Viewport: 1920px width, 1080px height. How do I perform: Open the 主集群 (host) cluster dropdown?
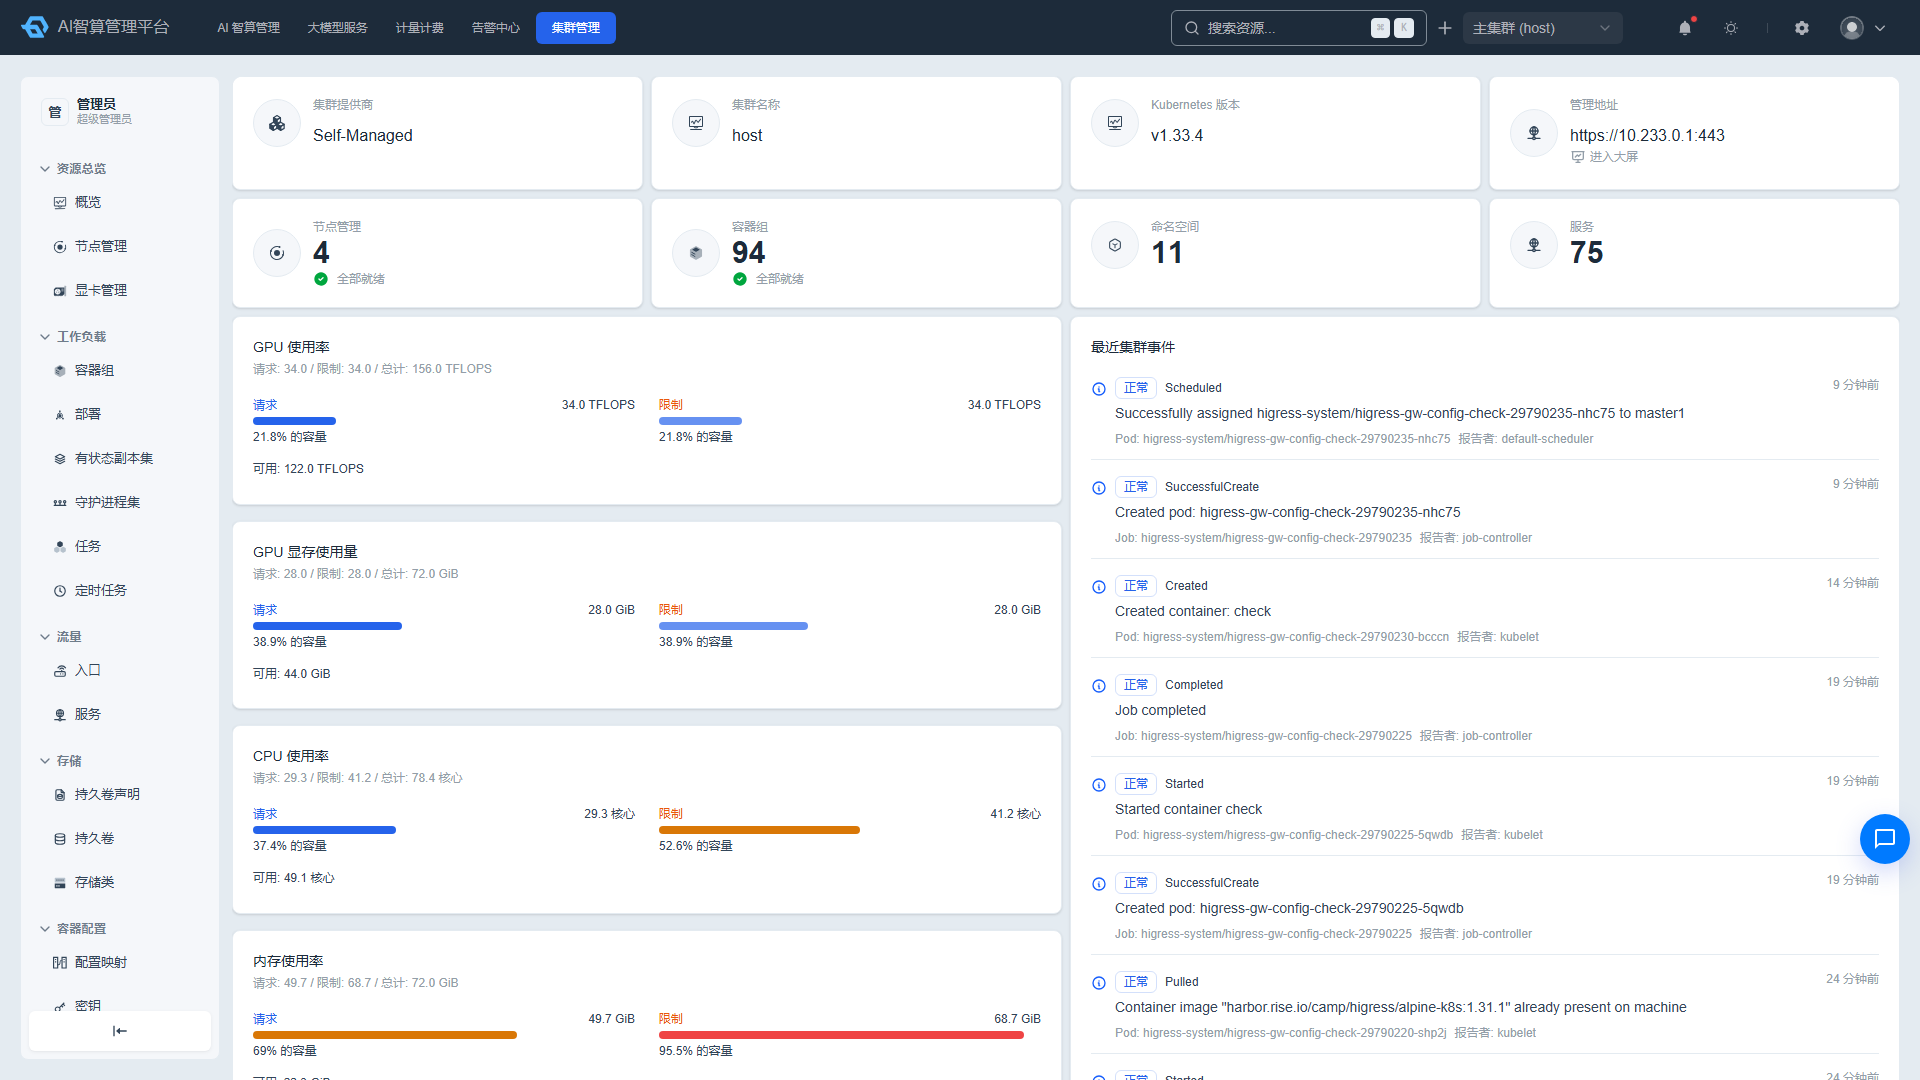pos(1542,28)
